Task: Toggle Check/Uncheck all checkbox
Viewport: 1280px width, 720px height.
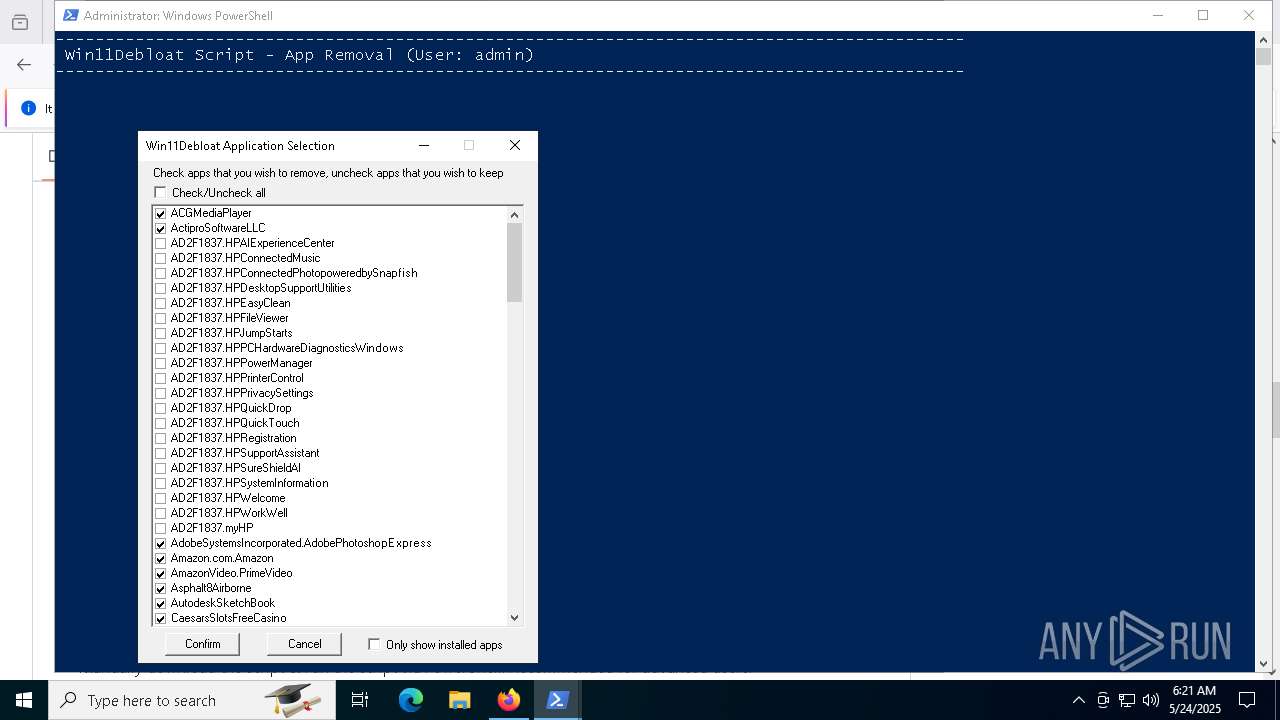Action: [x=160, y=193]
